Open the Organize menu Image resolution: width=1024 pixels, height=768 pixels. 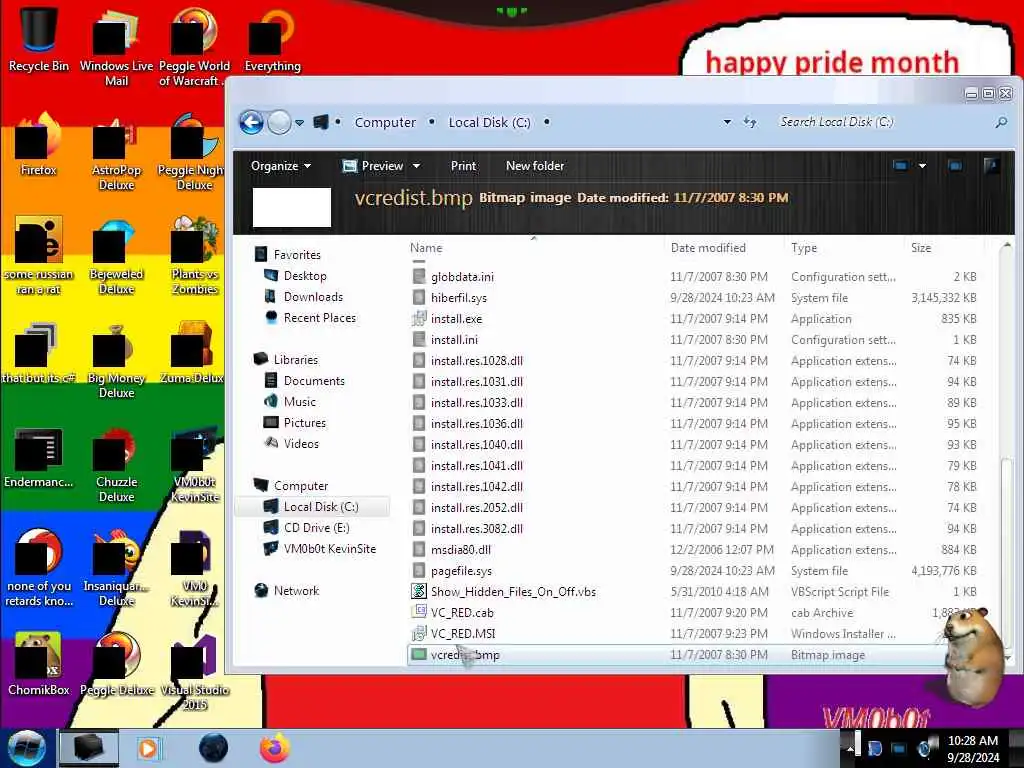pos(281,166)
